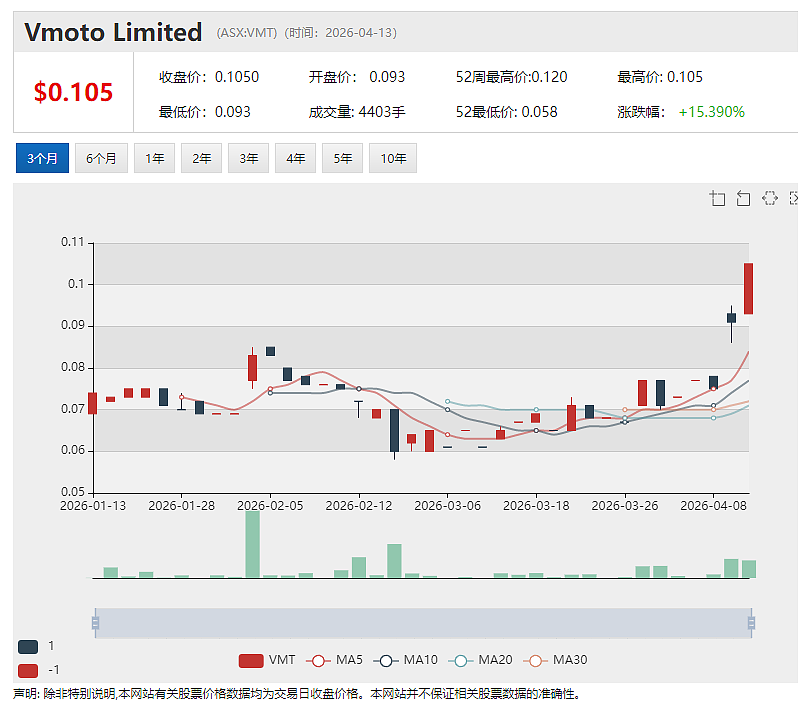Click the zoom reset back icon
811x716 pixels.
coord(743,198)
